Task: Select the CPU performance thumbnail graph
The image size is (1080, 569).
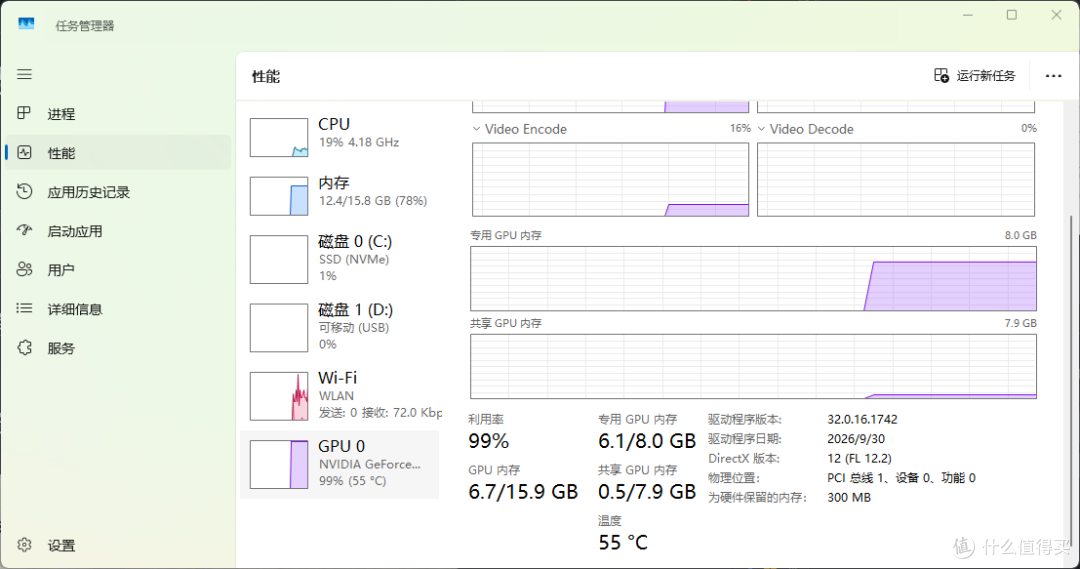Action: (x=279, y=137)
